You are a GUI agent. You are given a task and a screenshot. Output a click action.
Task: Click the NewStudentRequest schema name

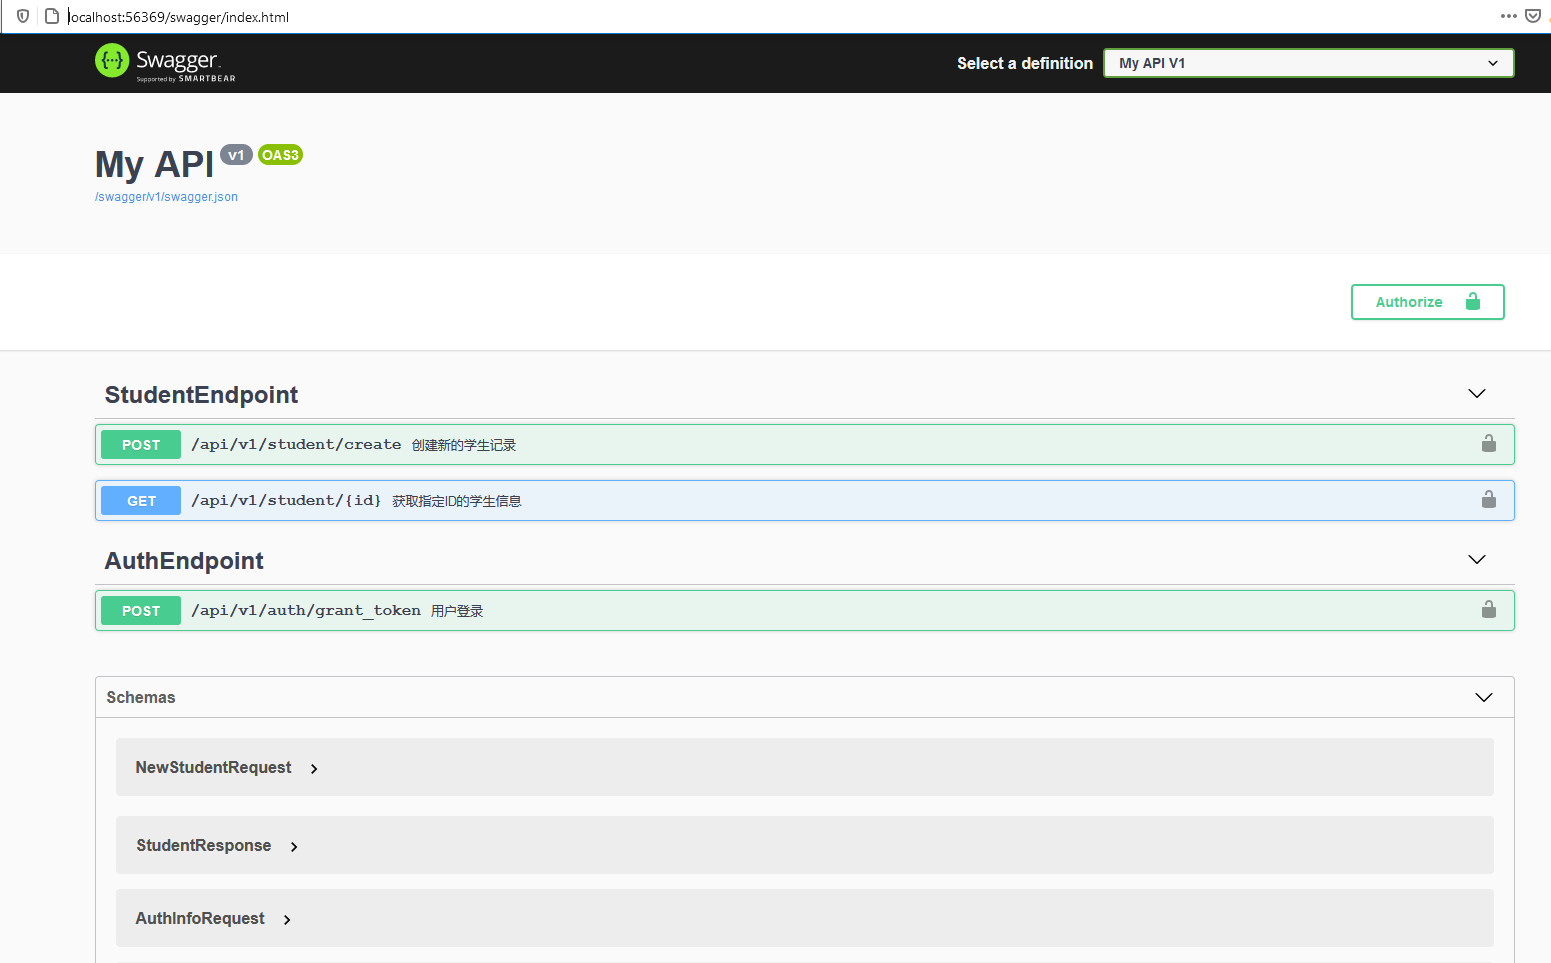point(213,767)
